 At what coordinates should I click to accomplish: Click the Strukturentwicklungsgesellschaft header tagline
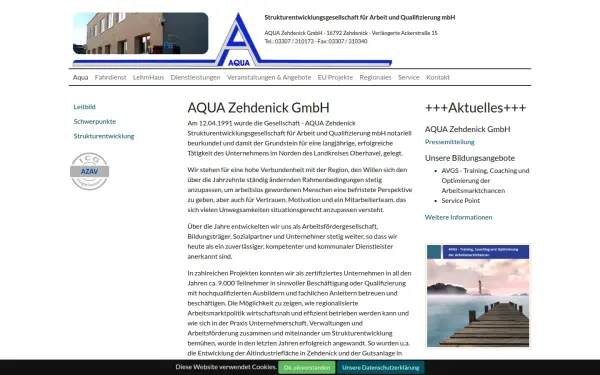[x=360, y=17]
